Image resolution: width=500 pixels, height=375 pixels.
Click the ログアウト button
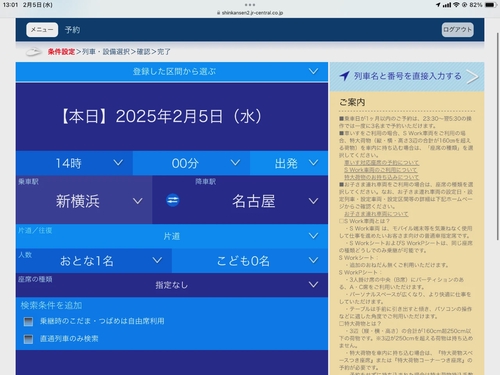458,30
